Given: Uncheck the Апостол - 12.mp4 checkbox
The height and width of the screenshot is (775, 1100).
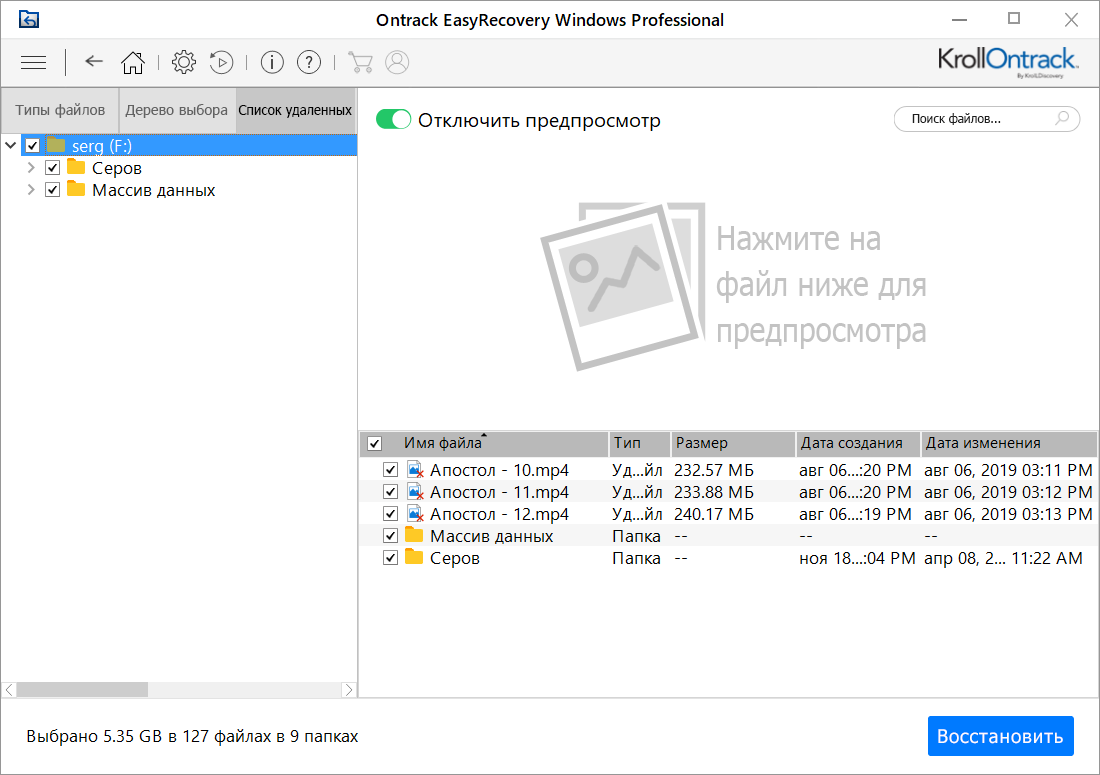Looking at the screenshot, I should coord(391,513).
